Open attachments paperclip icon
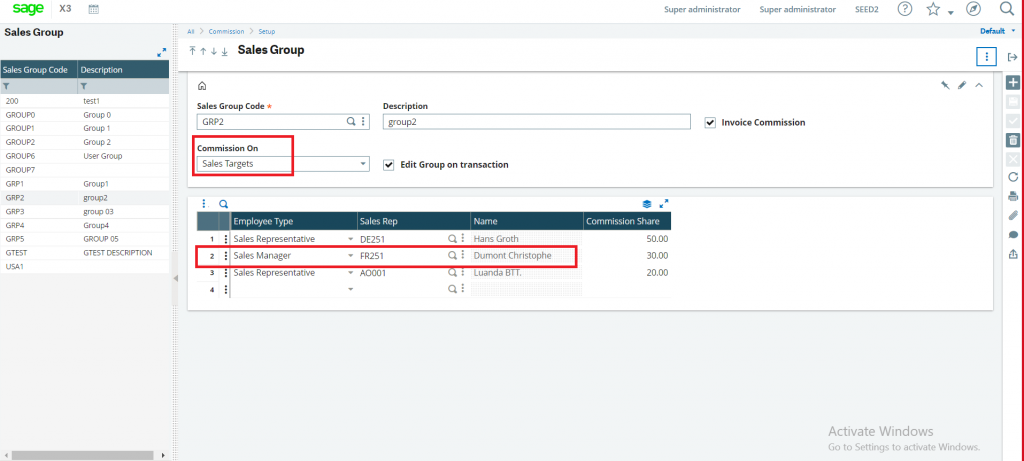Image resolution: width=1024 pixels, height=461 pixels. [1013, 215]
